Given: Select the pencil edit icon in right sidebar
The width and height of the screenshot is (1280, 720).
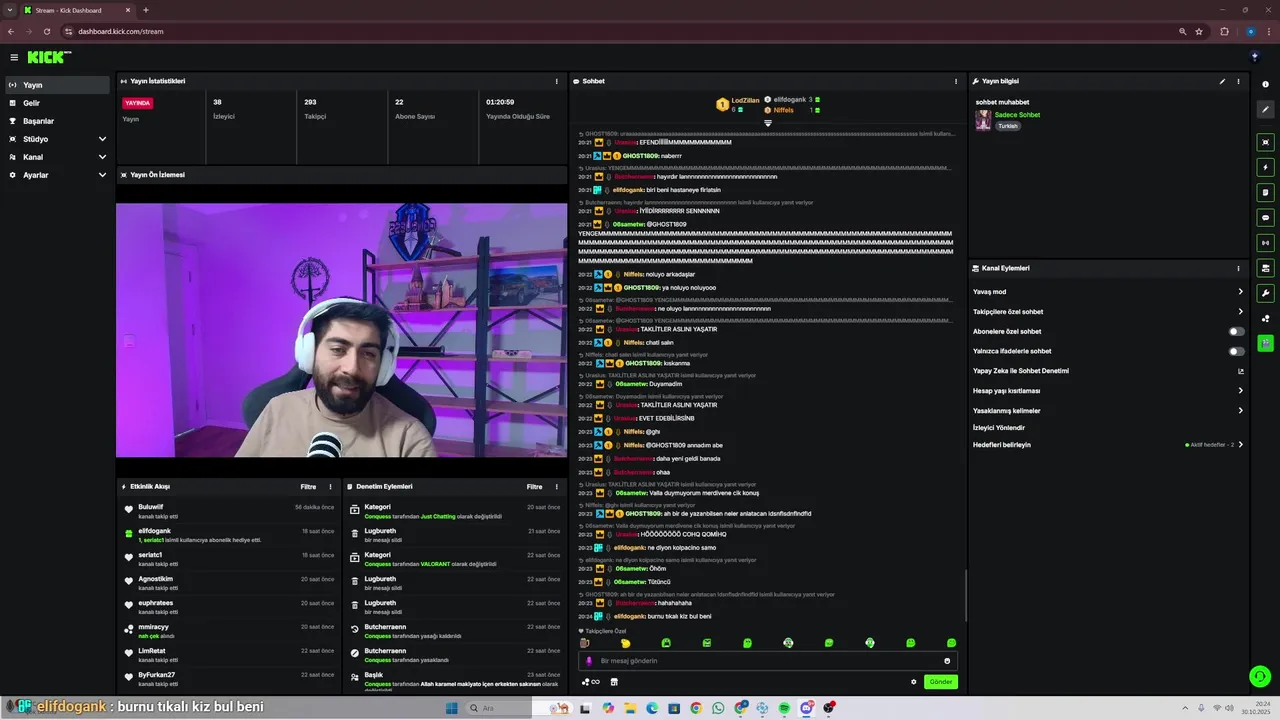Looking at the screenshot, I should pos(1266,110).
